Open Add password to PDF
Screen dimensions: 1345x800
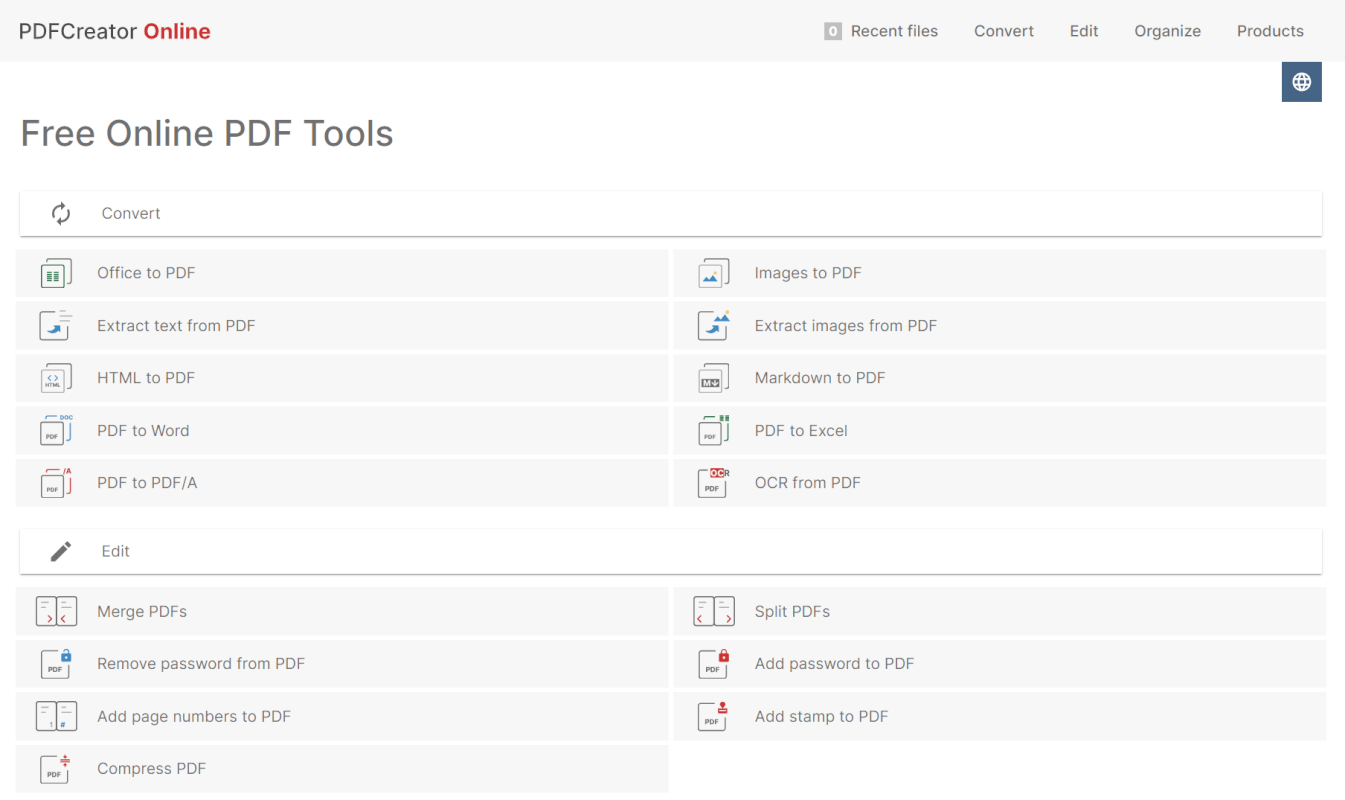click(1000, 664)
